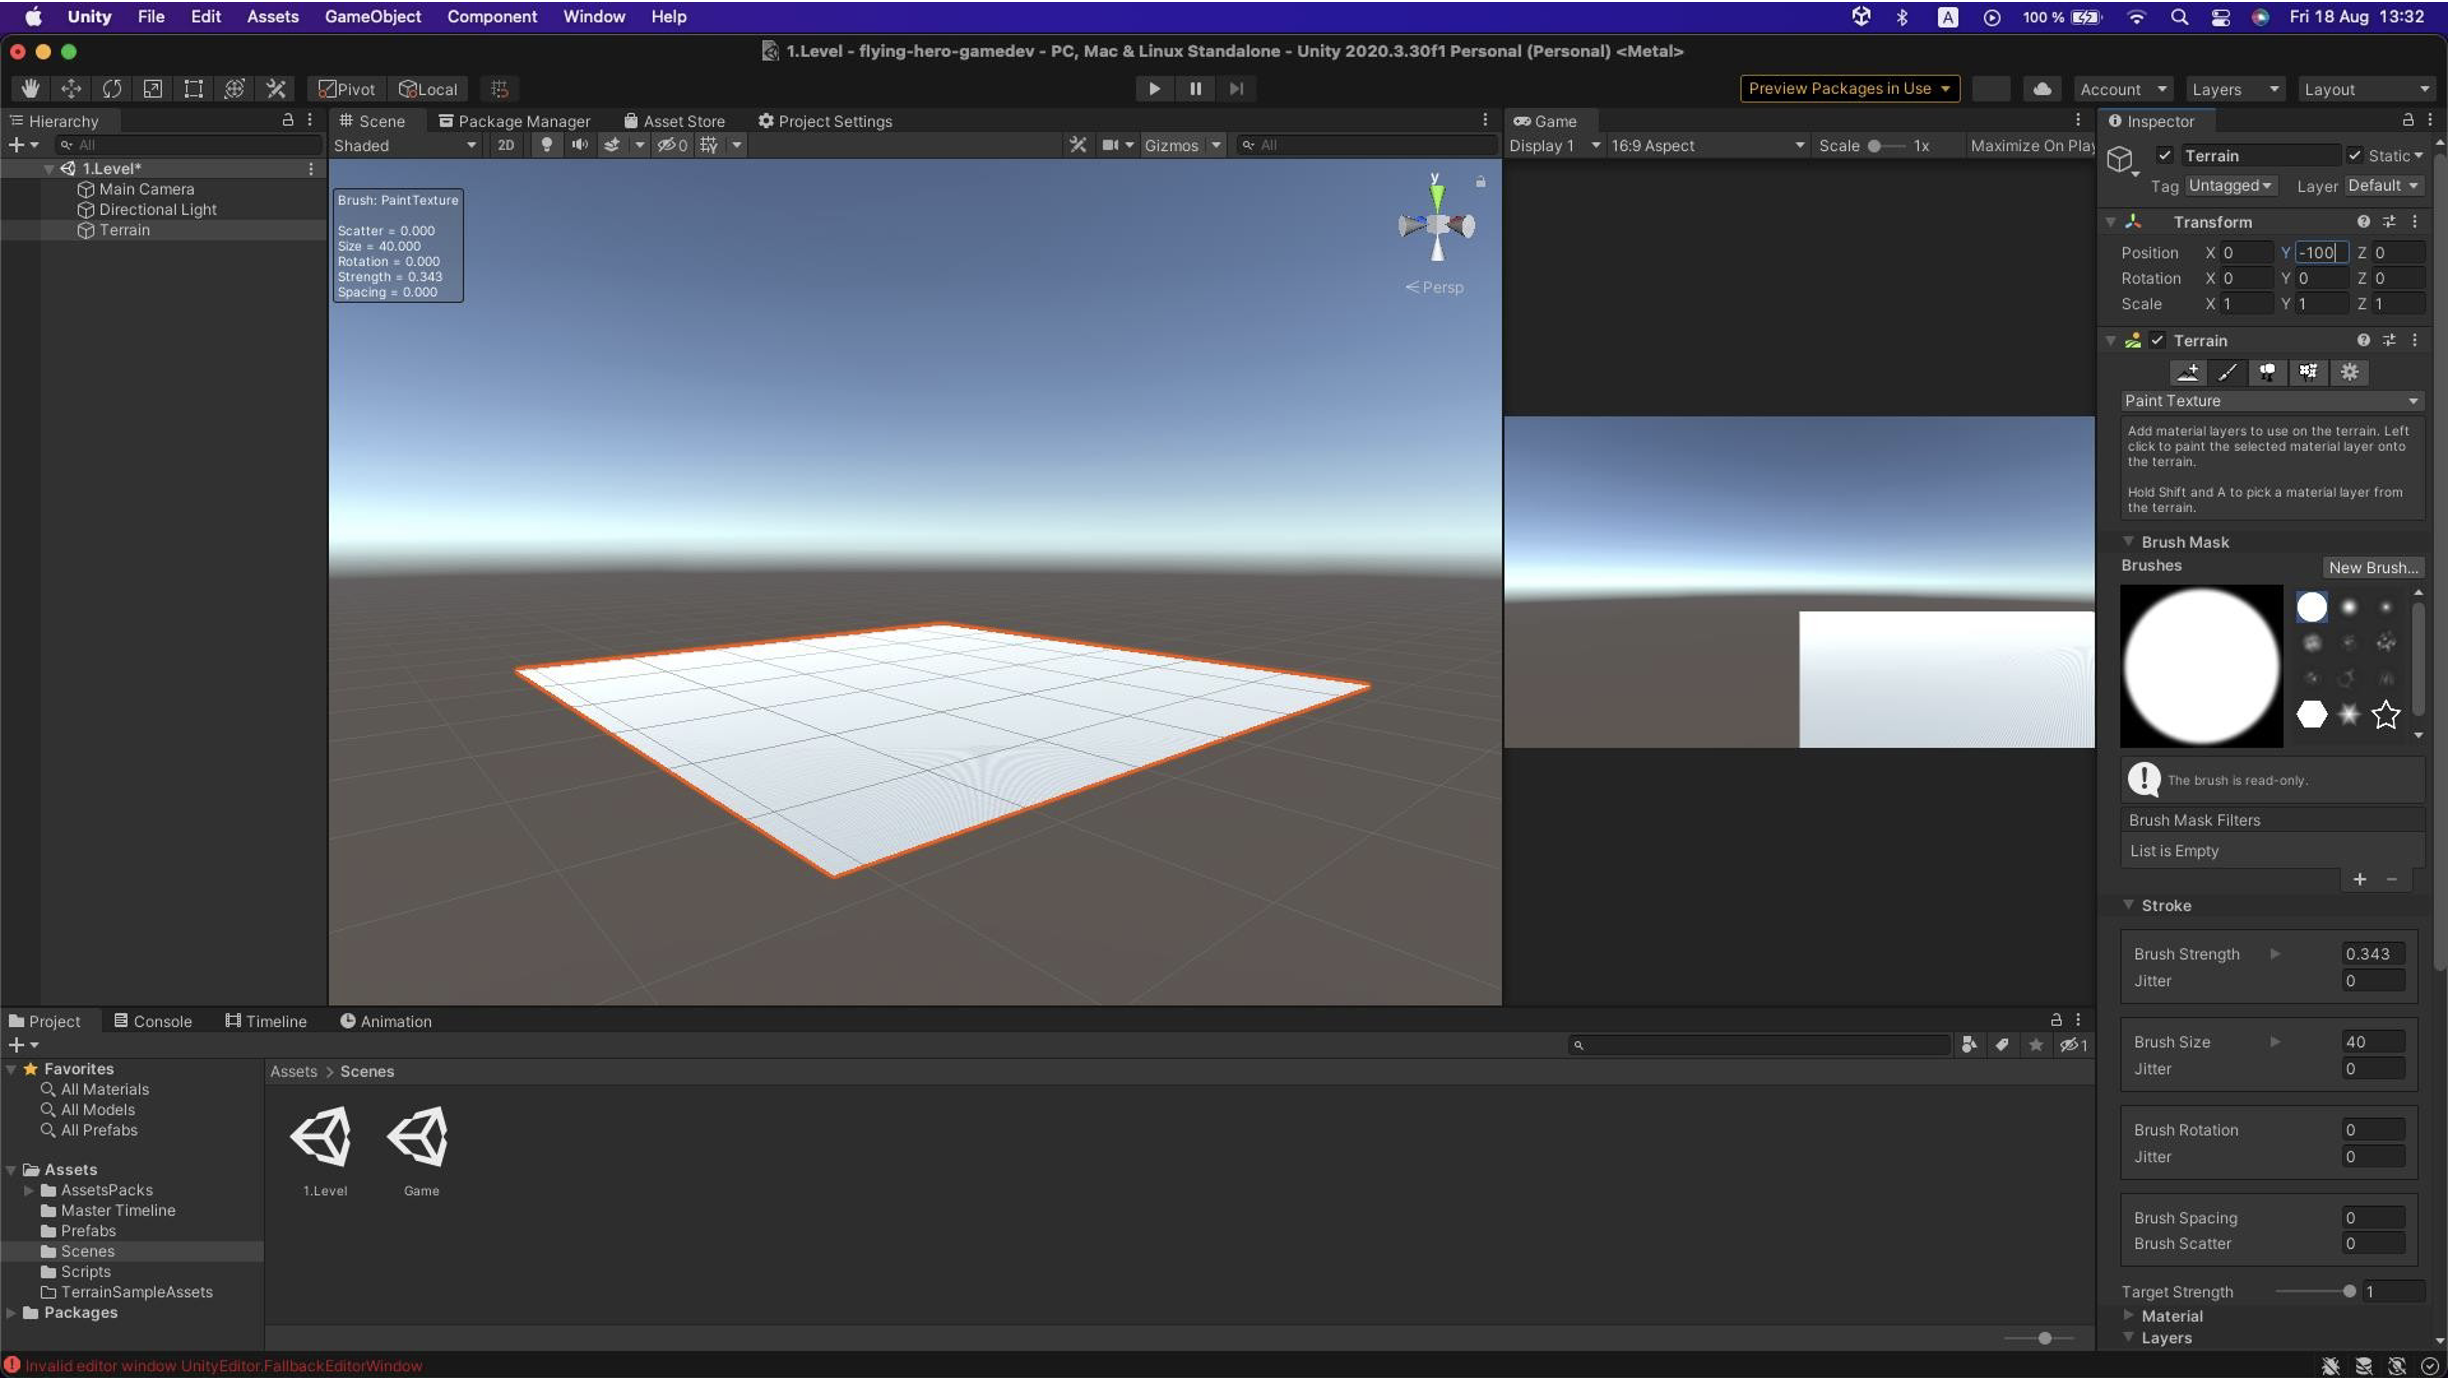Toggle 2D view mode
Viewport: 2450px width, 1378px height.
point(506,145)
